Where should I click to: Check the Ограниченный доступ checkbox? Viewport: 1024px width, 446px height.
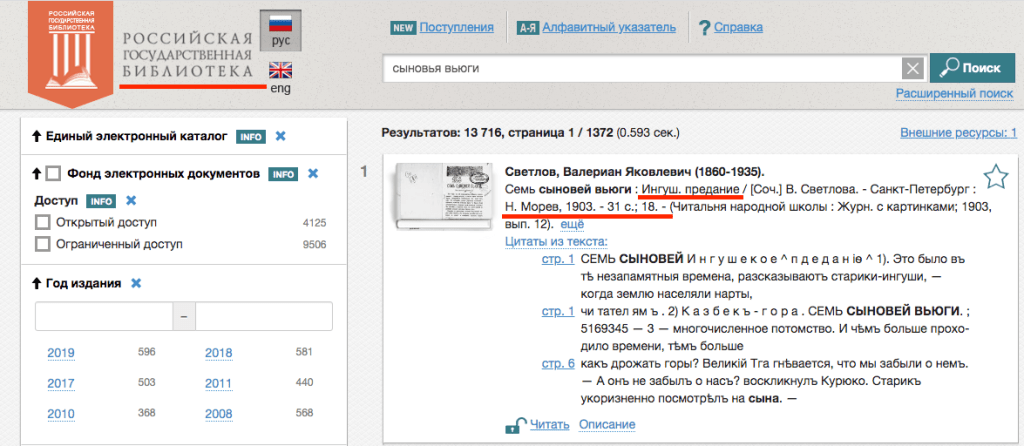point(42,243)
